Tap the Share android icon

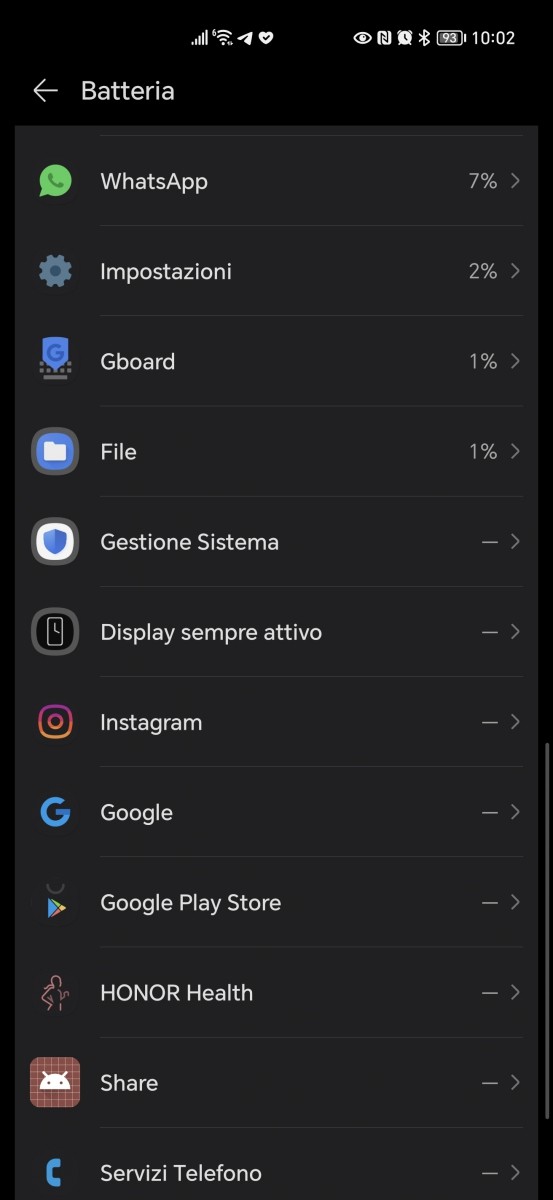pyautogui.click(x=55, y=1082)
